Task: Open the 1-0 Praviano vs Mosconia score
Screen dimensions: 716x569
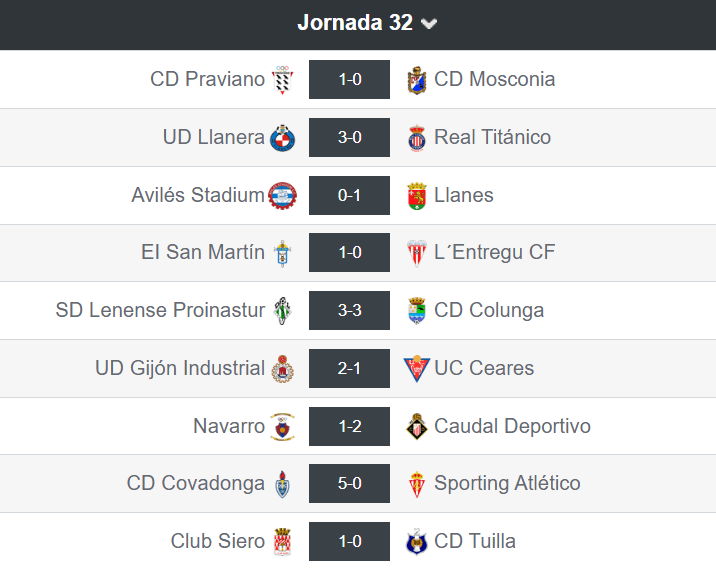Action: tap(349, 80)
